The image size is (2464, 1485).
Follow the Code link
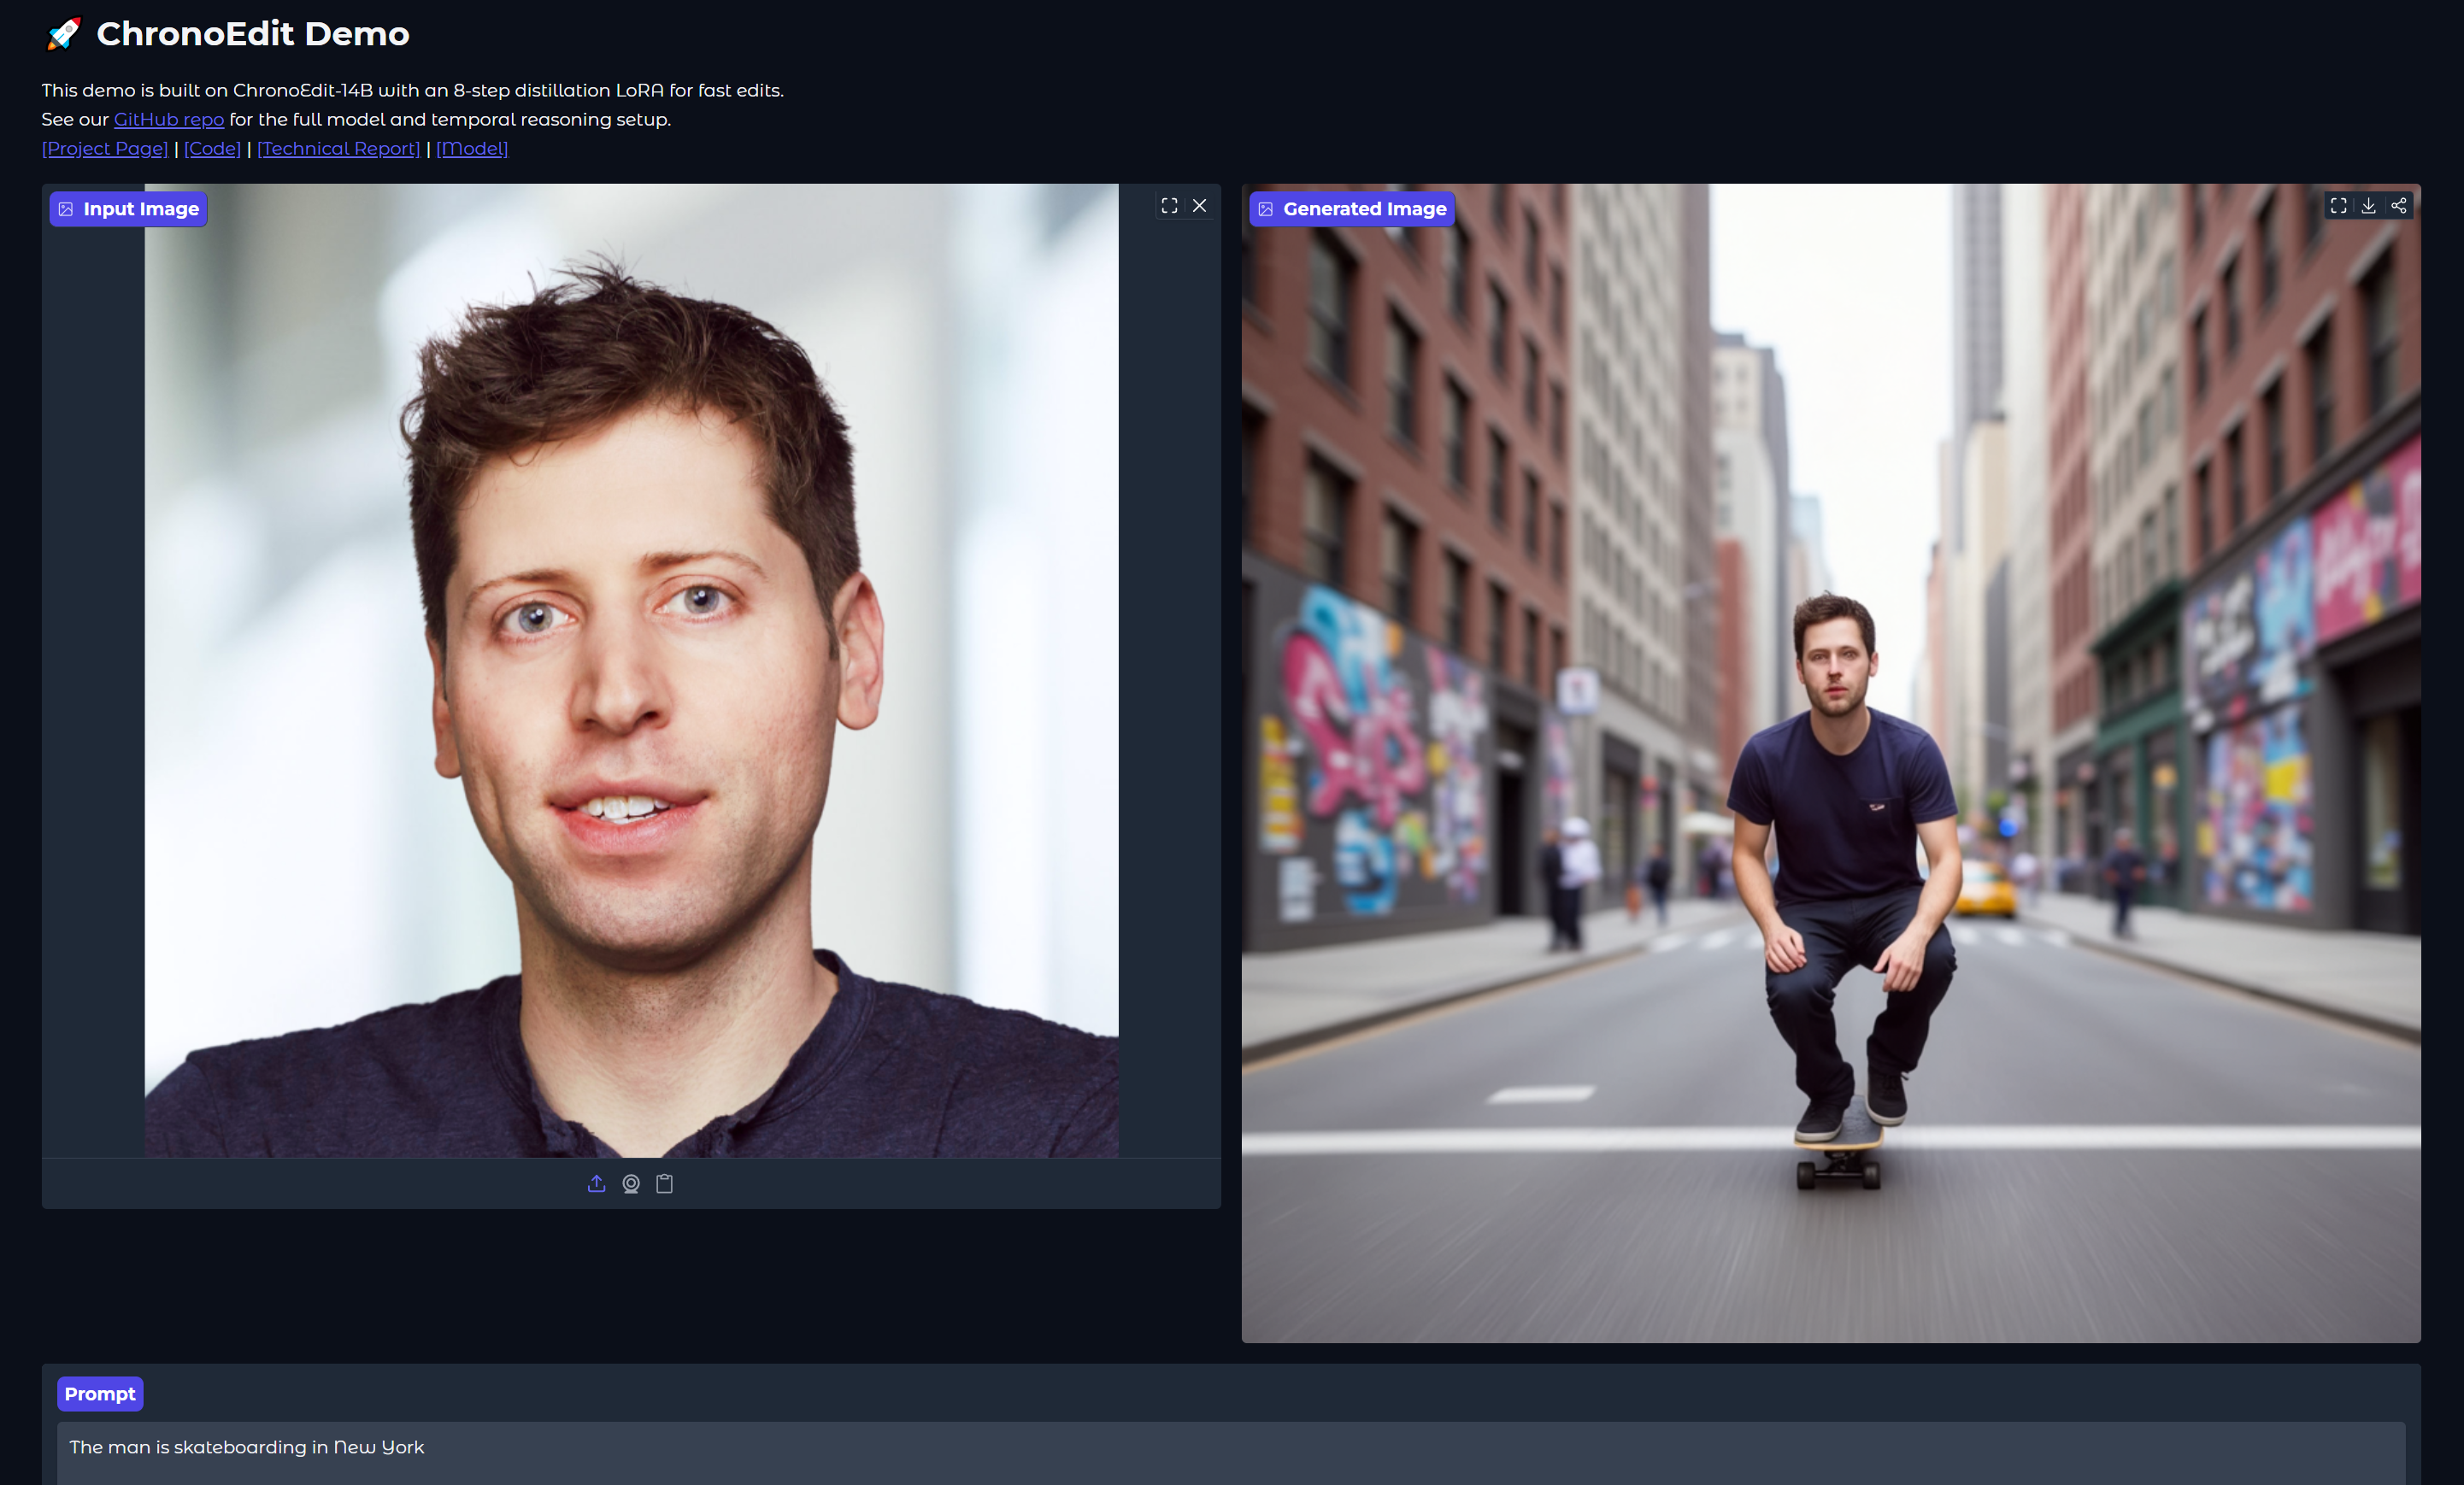pyautogui.click(x=213, y=148)
